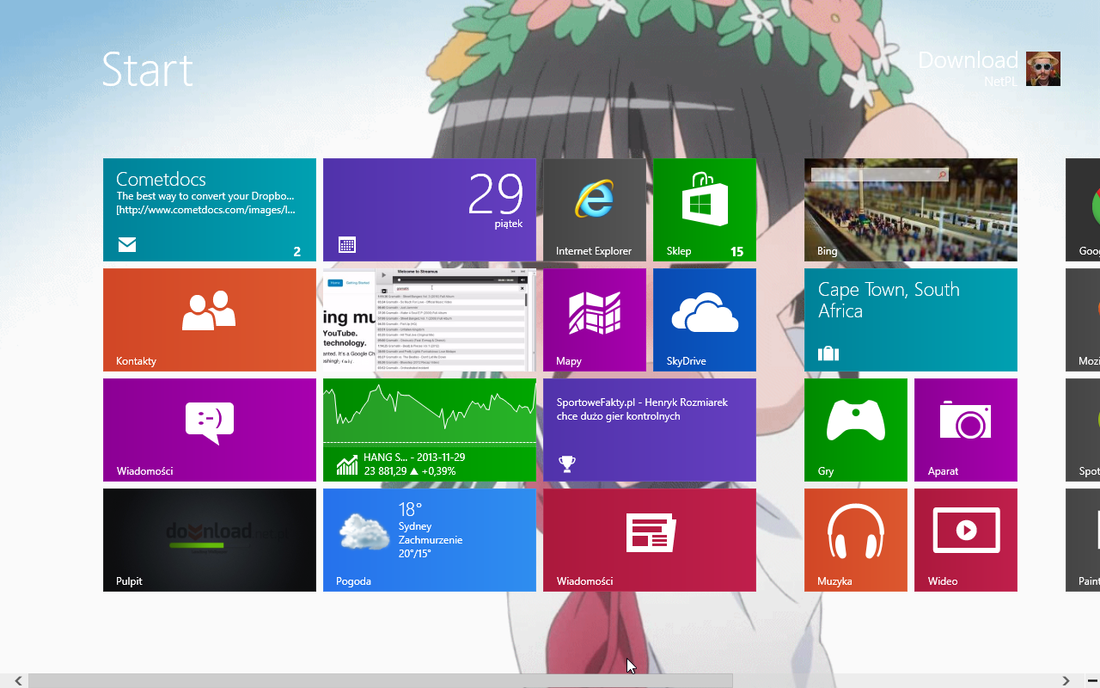Viewport: 1100px width, 688px height.
Task: Click the trophy icon on sports tile
Action: [567, 464]
